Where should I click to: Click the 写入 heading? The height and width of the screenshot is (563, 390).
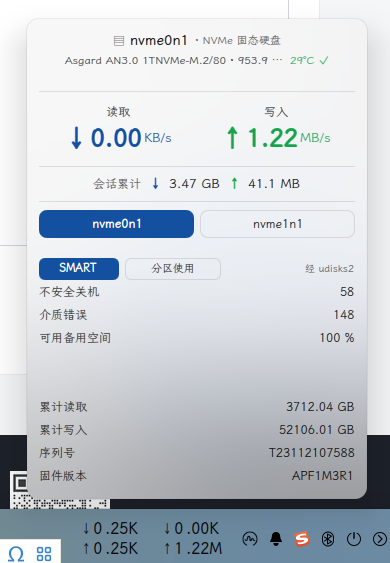(x=276, y=112)
